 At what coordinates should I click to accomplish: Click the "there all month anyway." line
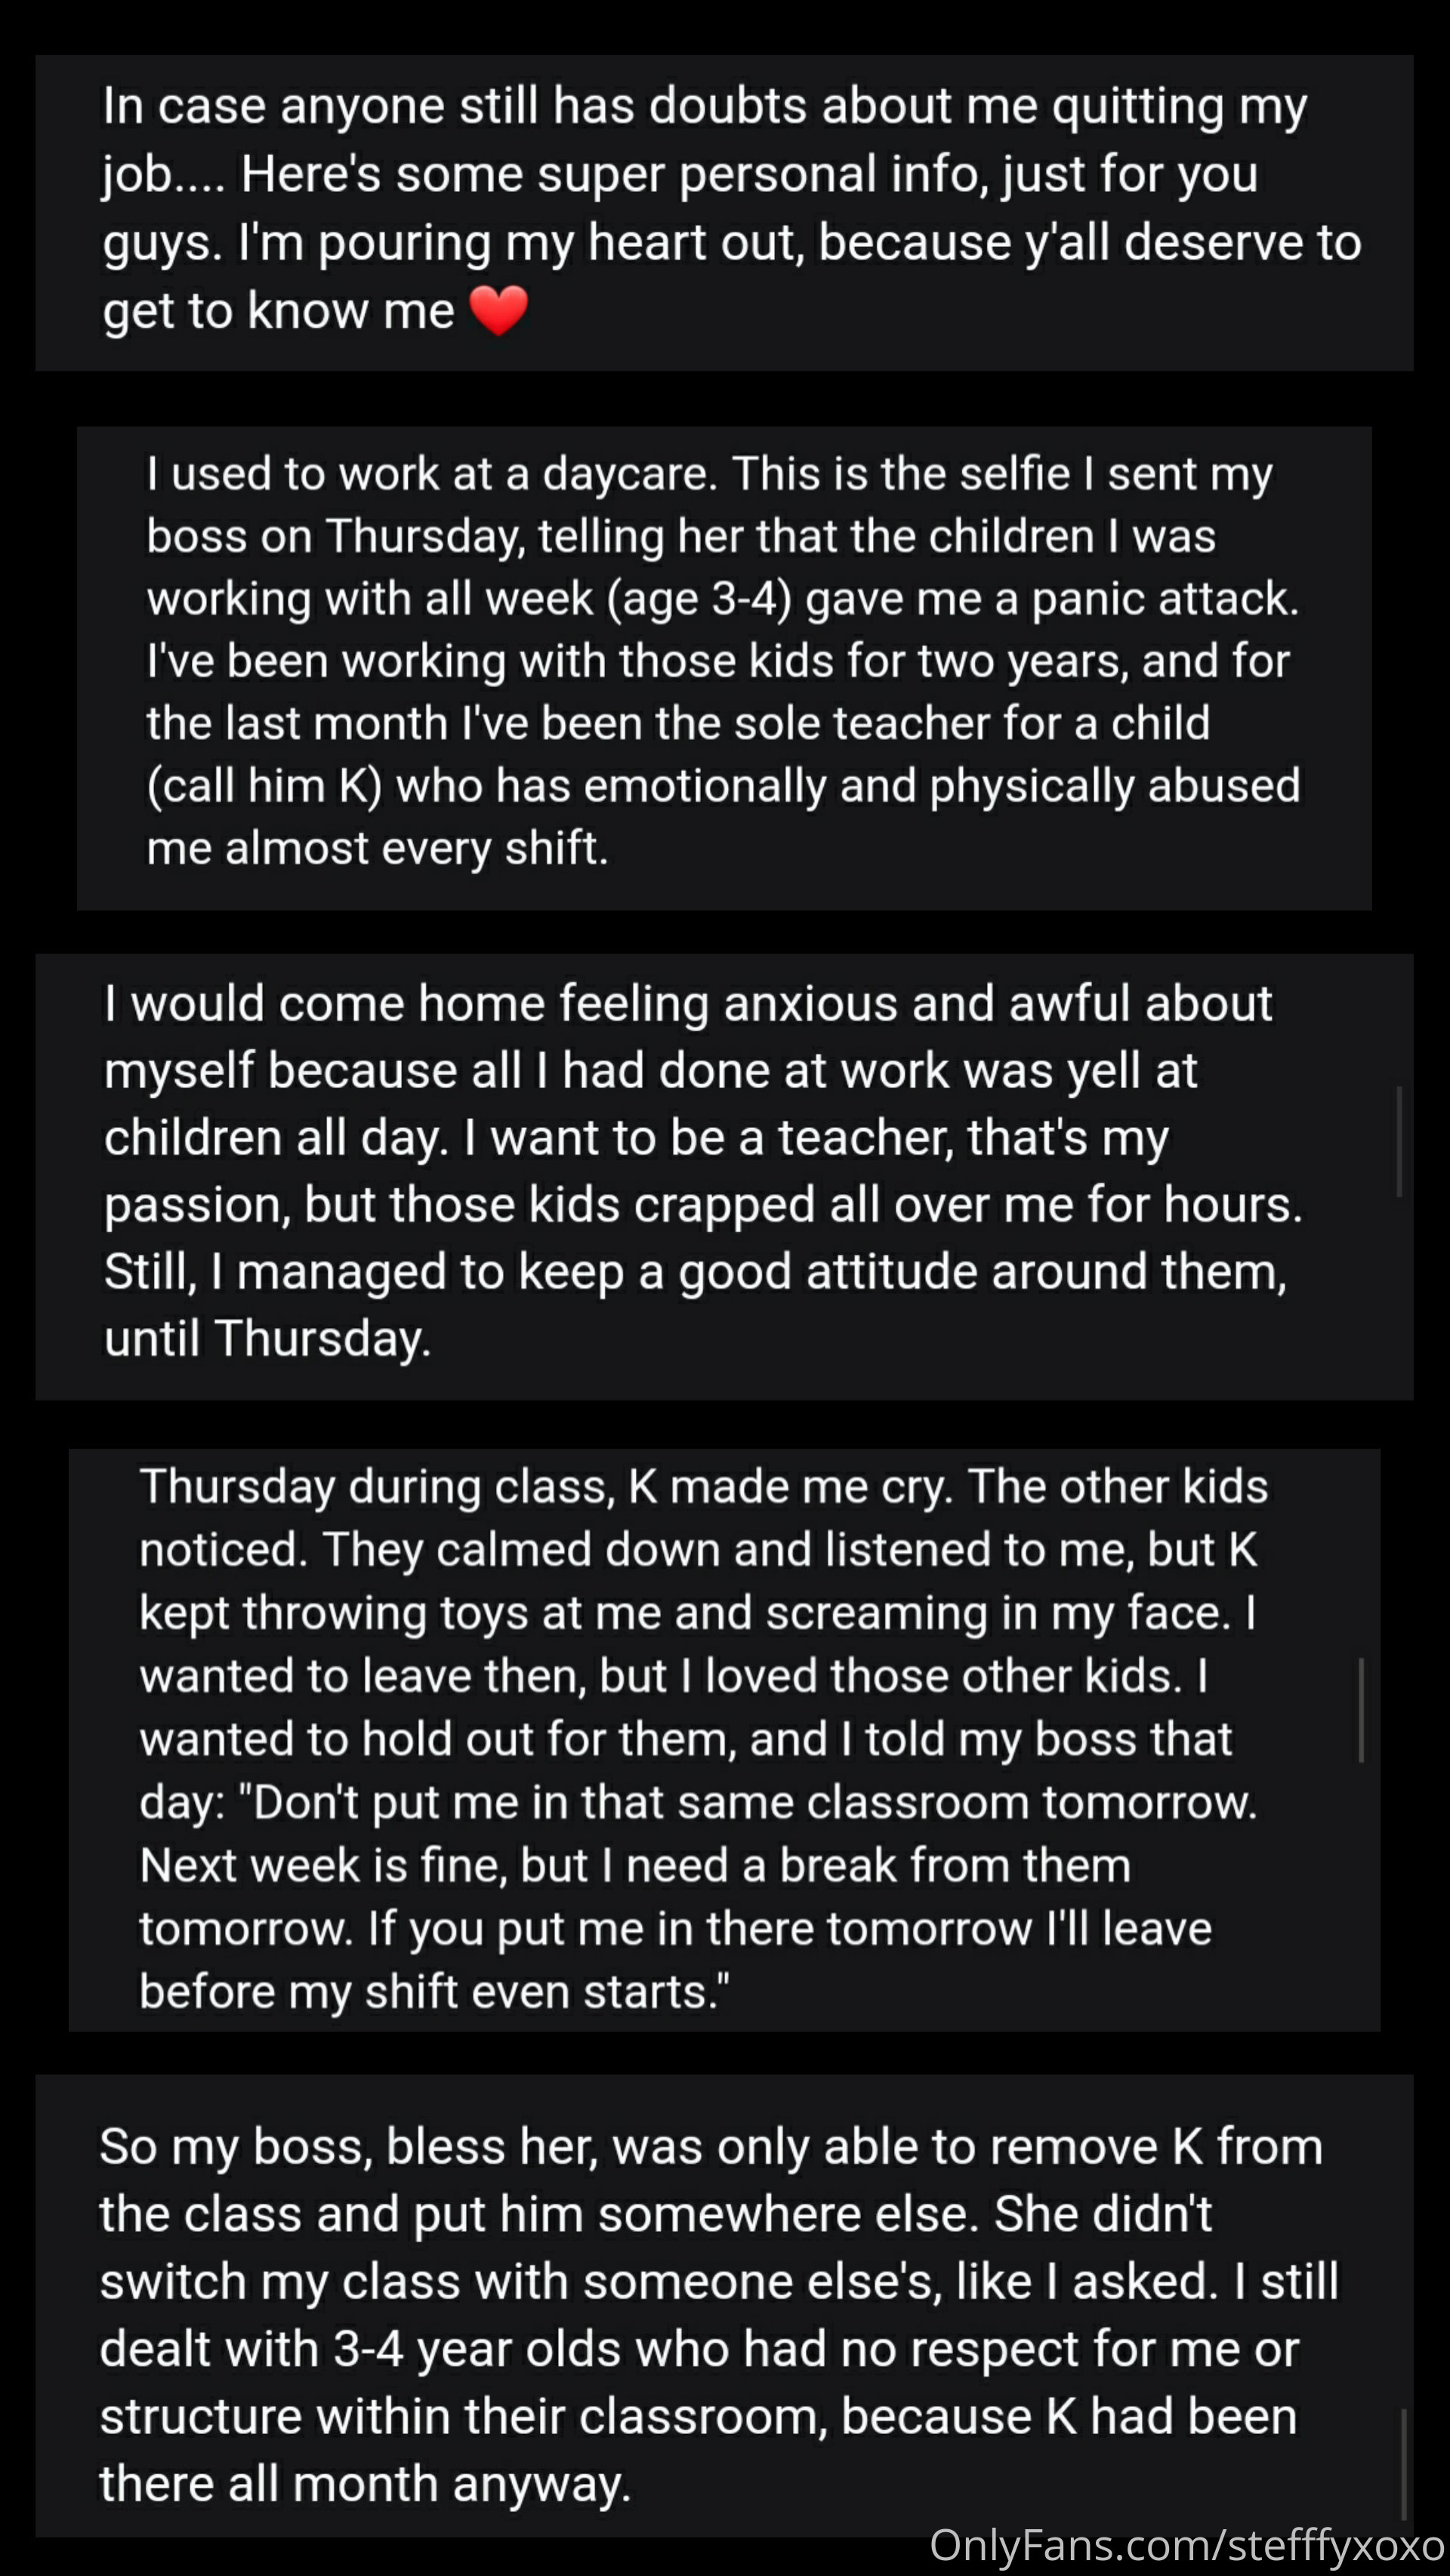[x=365, y=2484]
